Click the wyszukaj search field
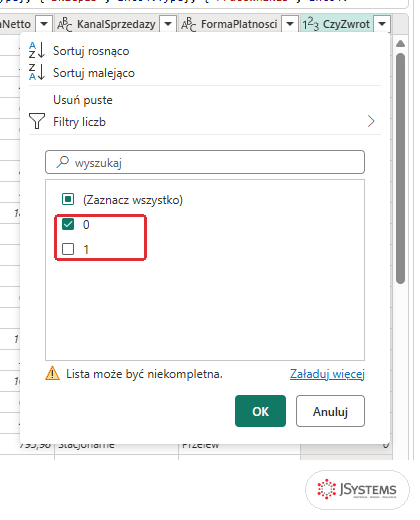This screenshot has width=420, height=520. (x=205, y=162)
